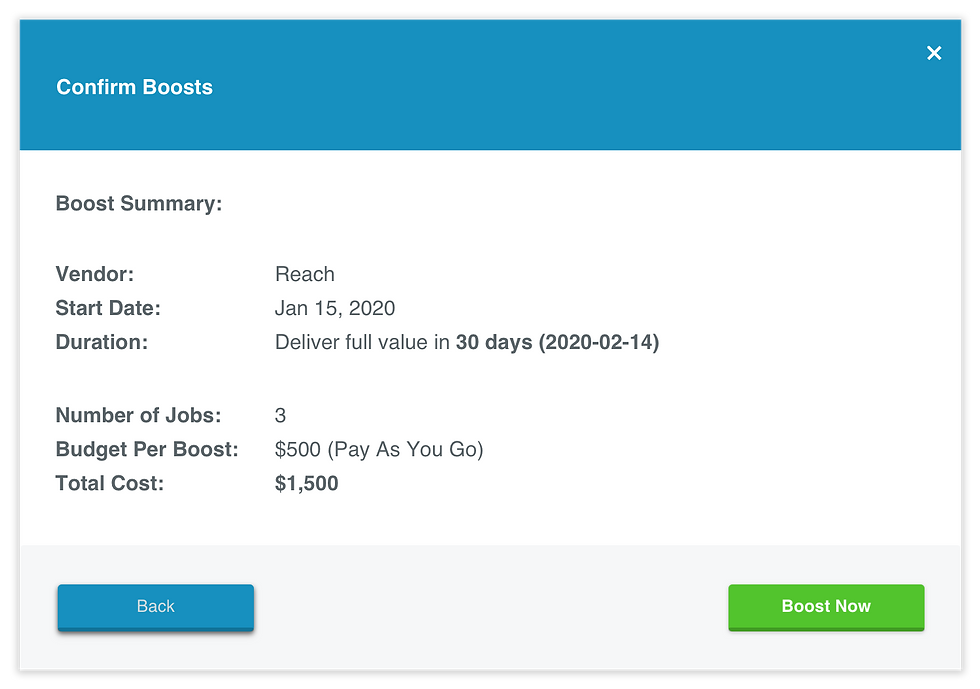Click the Duration label

pyautogui.click(x=101, y=342)
